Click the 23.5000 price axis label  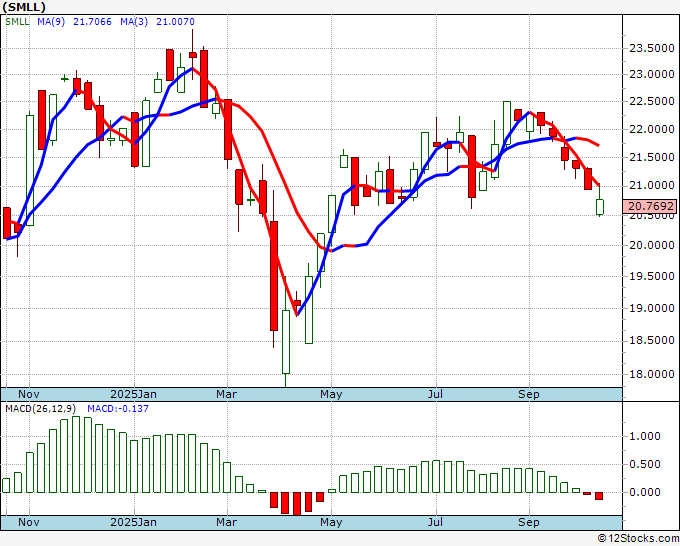(652, 48)
